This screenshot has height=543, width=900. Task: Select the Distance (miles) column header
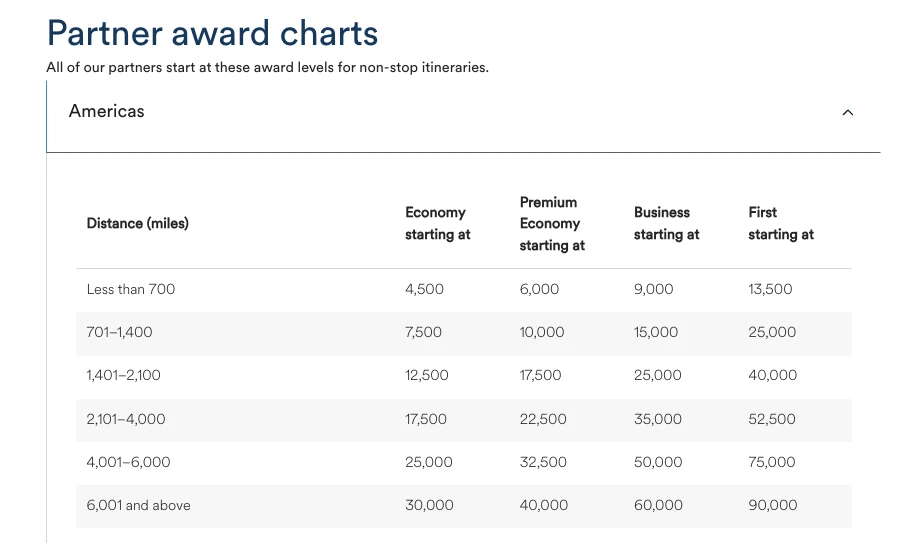pyautogui.click(x=138, y=223)
